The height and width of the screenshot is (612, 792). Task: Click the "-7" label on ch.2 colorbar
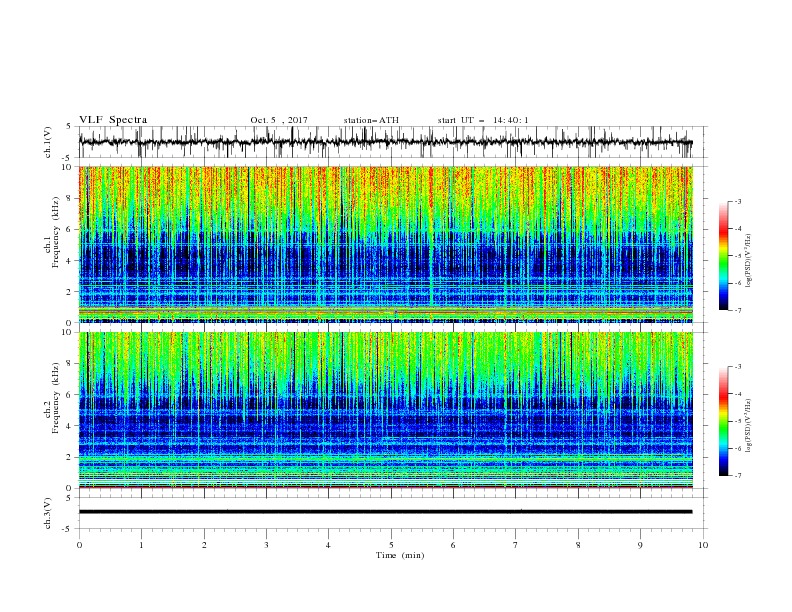pyautogui.click(x=738, y=476)
